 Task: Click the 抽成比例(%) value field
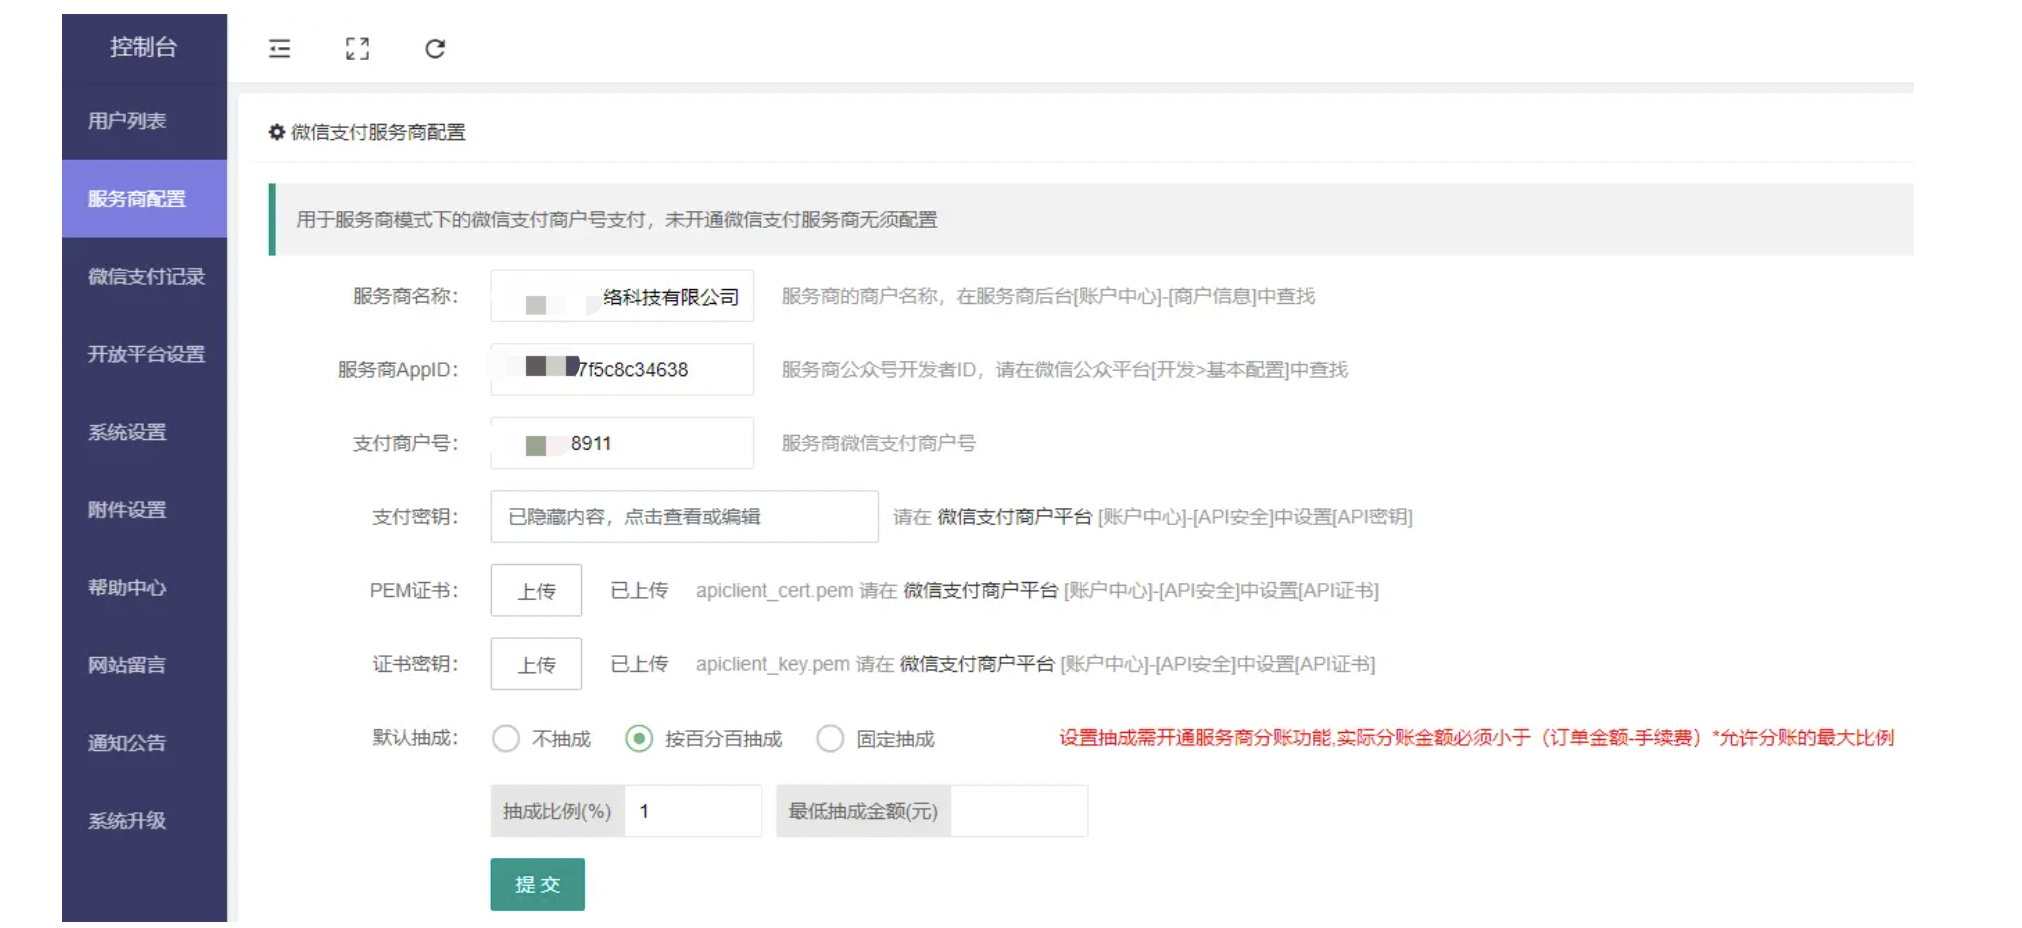tap(693, 811)
